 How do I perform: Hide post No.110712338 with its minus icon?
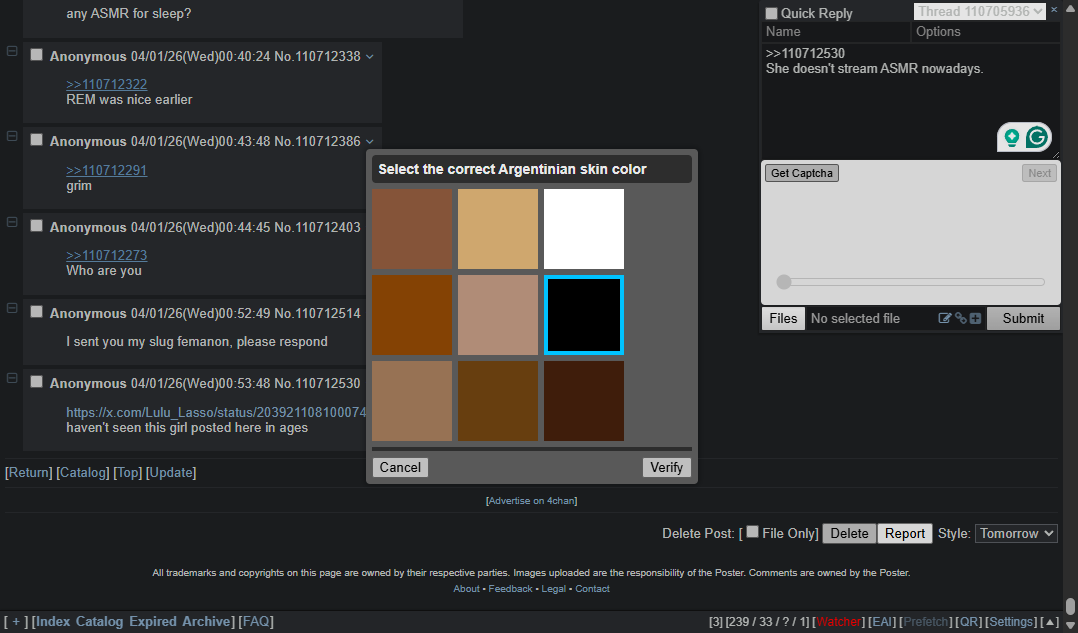click(12, 51)
